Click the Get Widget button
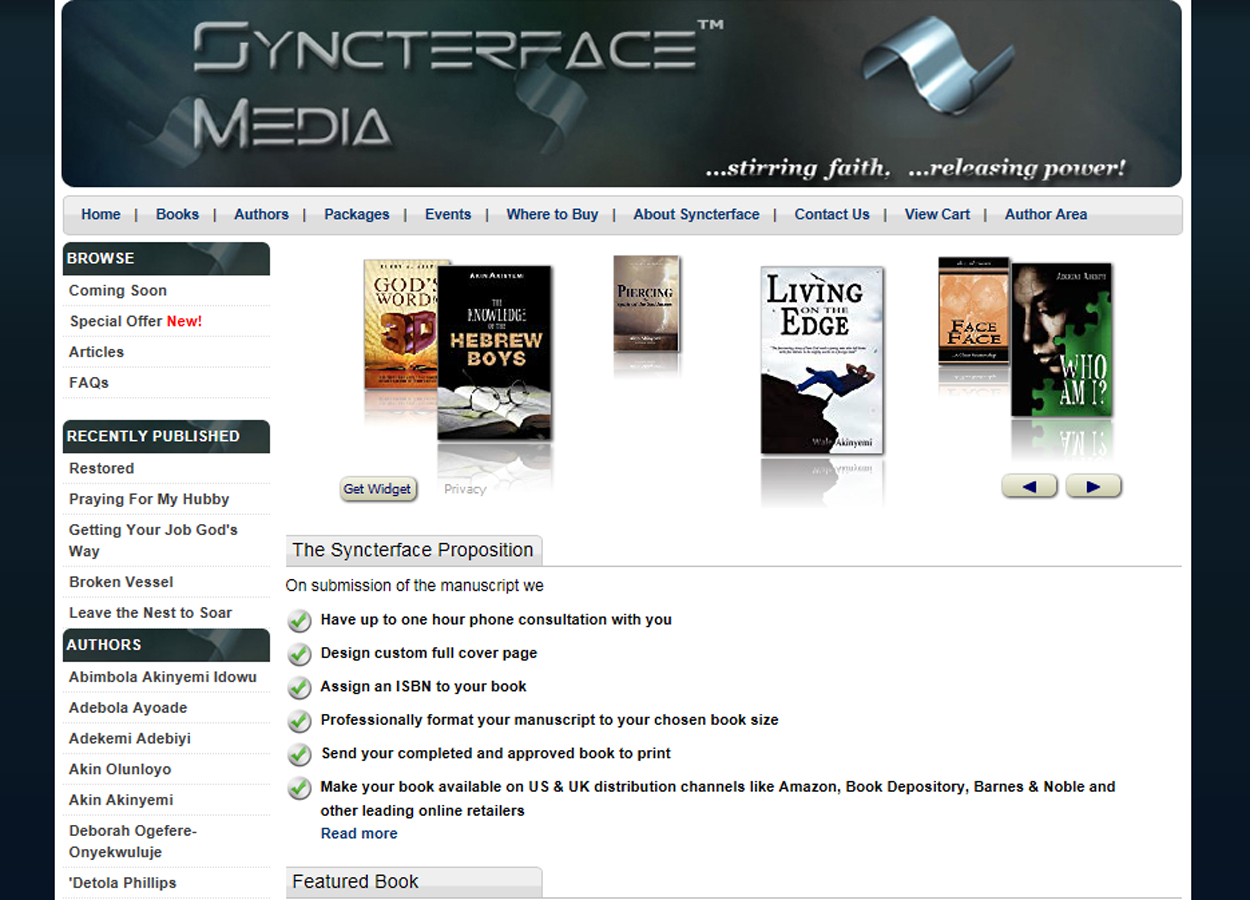Viewport: 1250px width, 900px height. [378, 489]
